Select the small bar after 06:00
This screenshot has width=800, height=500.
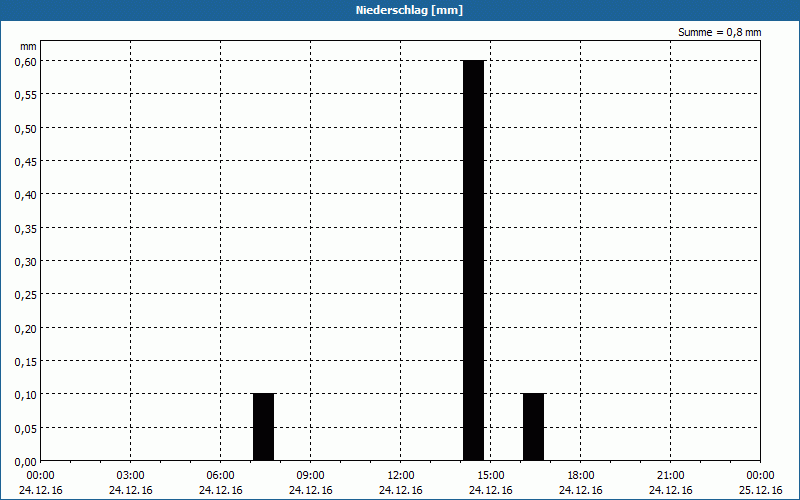click(x=263, y=427)
